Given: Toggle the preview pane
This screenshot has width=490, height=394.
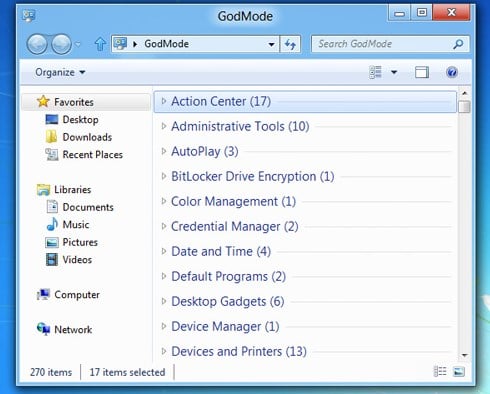Looking at the screenshot, I should click(x=422, y=72).
